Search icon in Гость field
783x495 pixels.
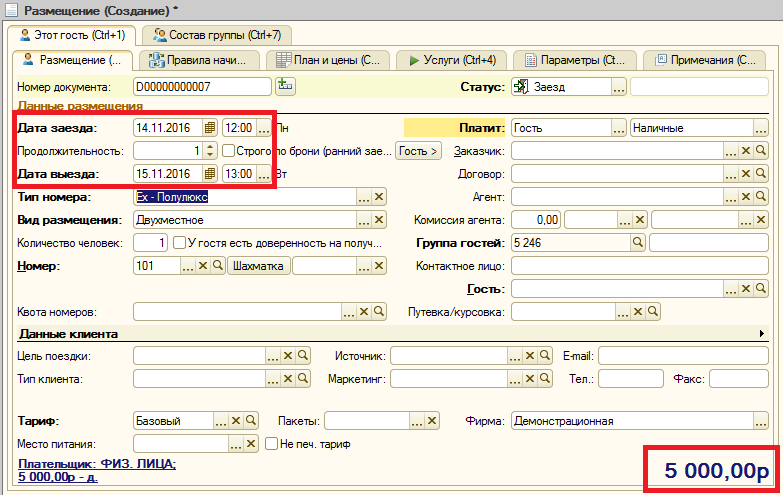(761, 289)
